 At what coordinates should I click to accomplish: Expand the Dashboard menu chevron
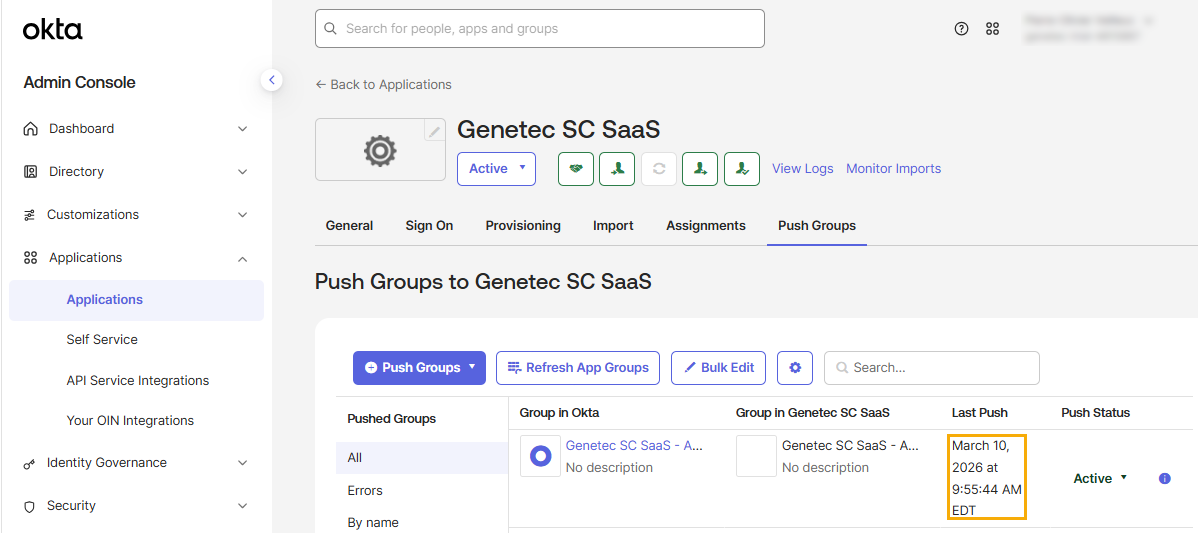[x=242, y=129]
